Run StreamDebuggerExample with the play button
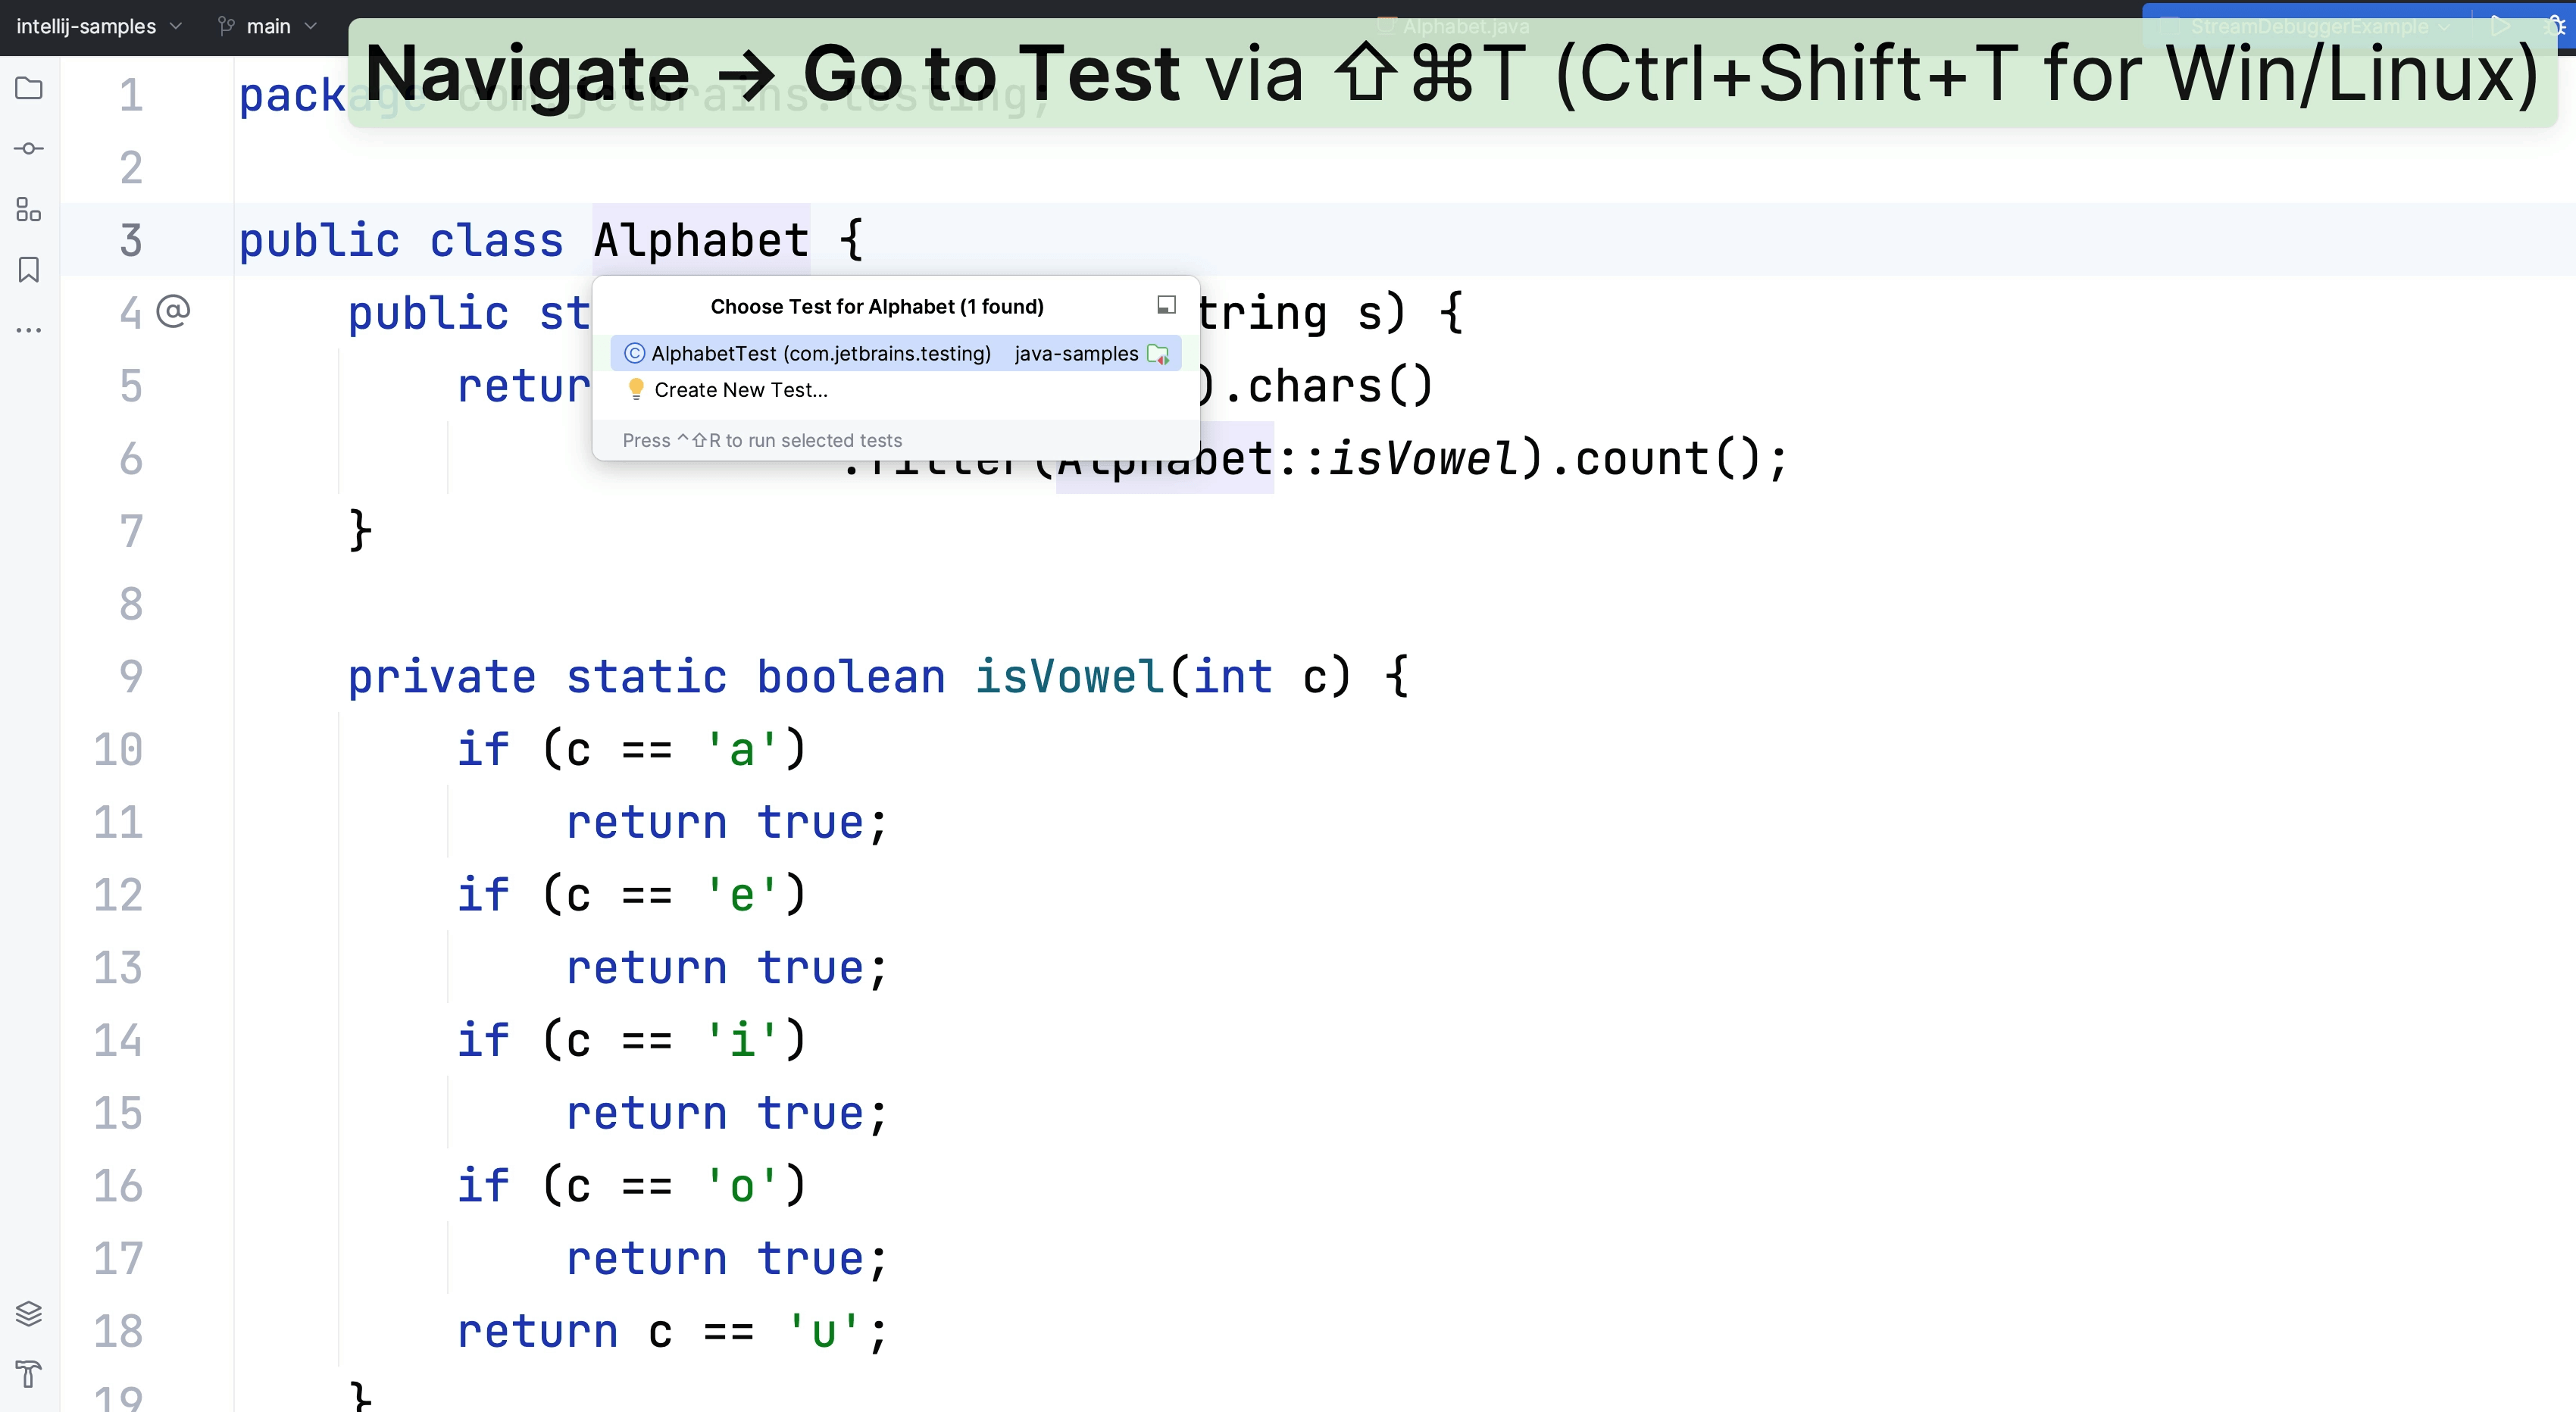The height and width of the screenshot is (1412, 2576). click(x=2499, y=26)
